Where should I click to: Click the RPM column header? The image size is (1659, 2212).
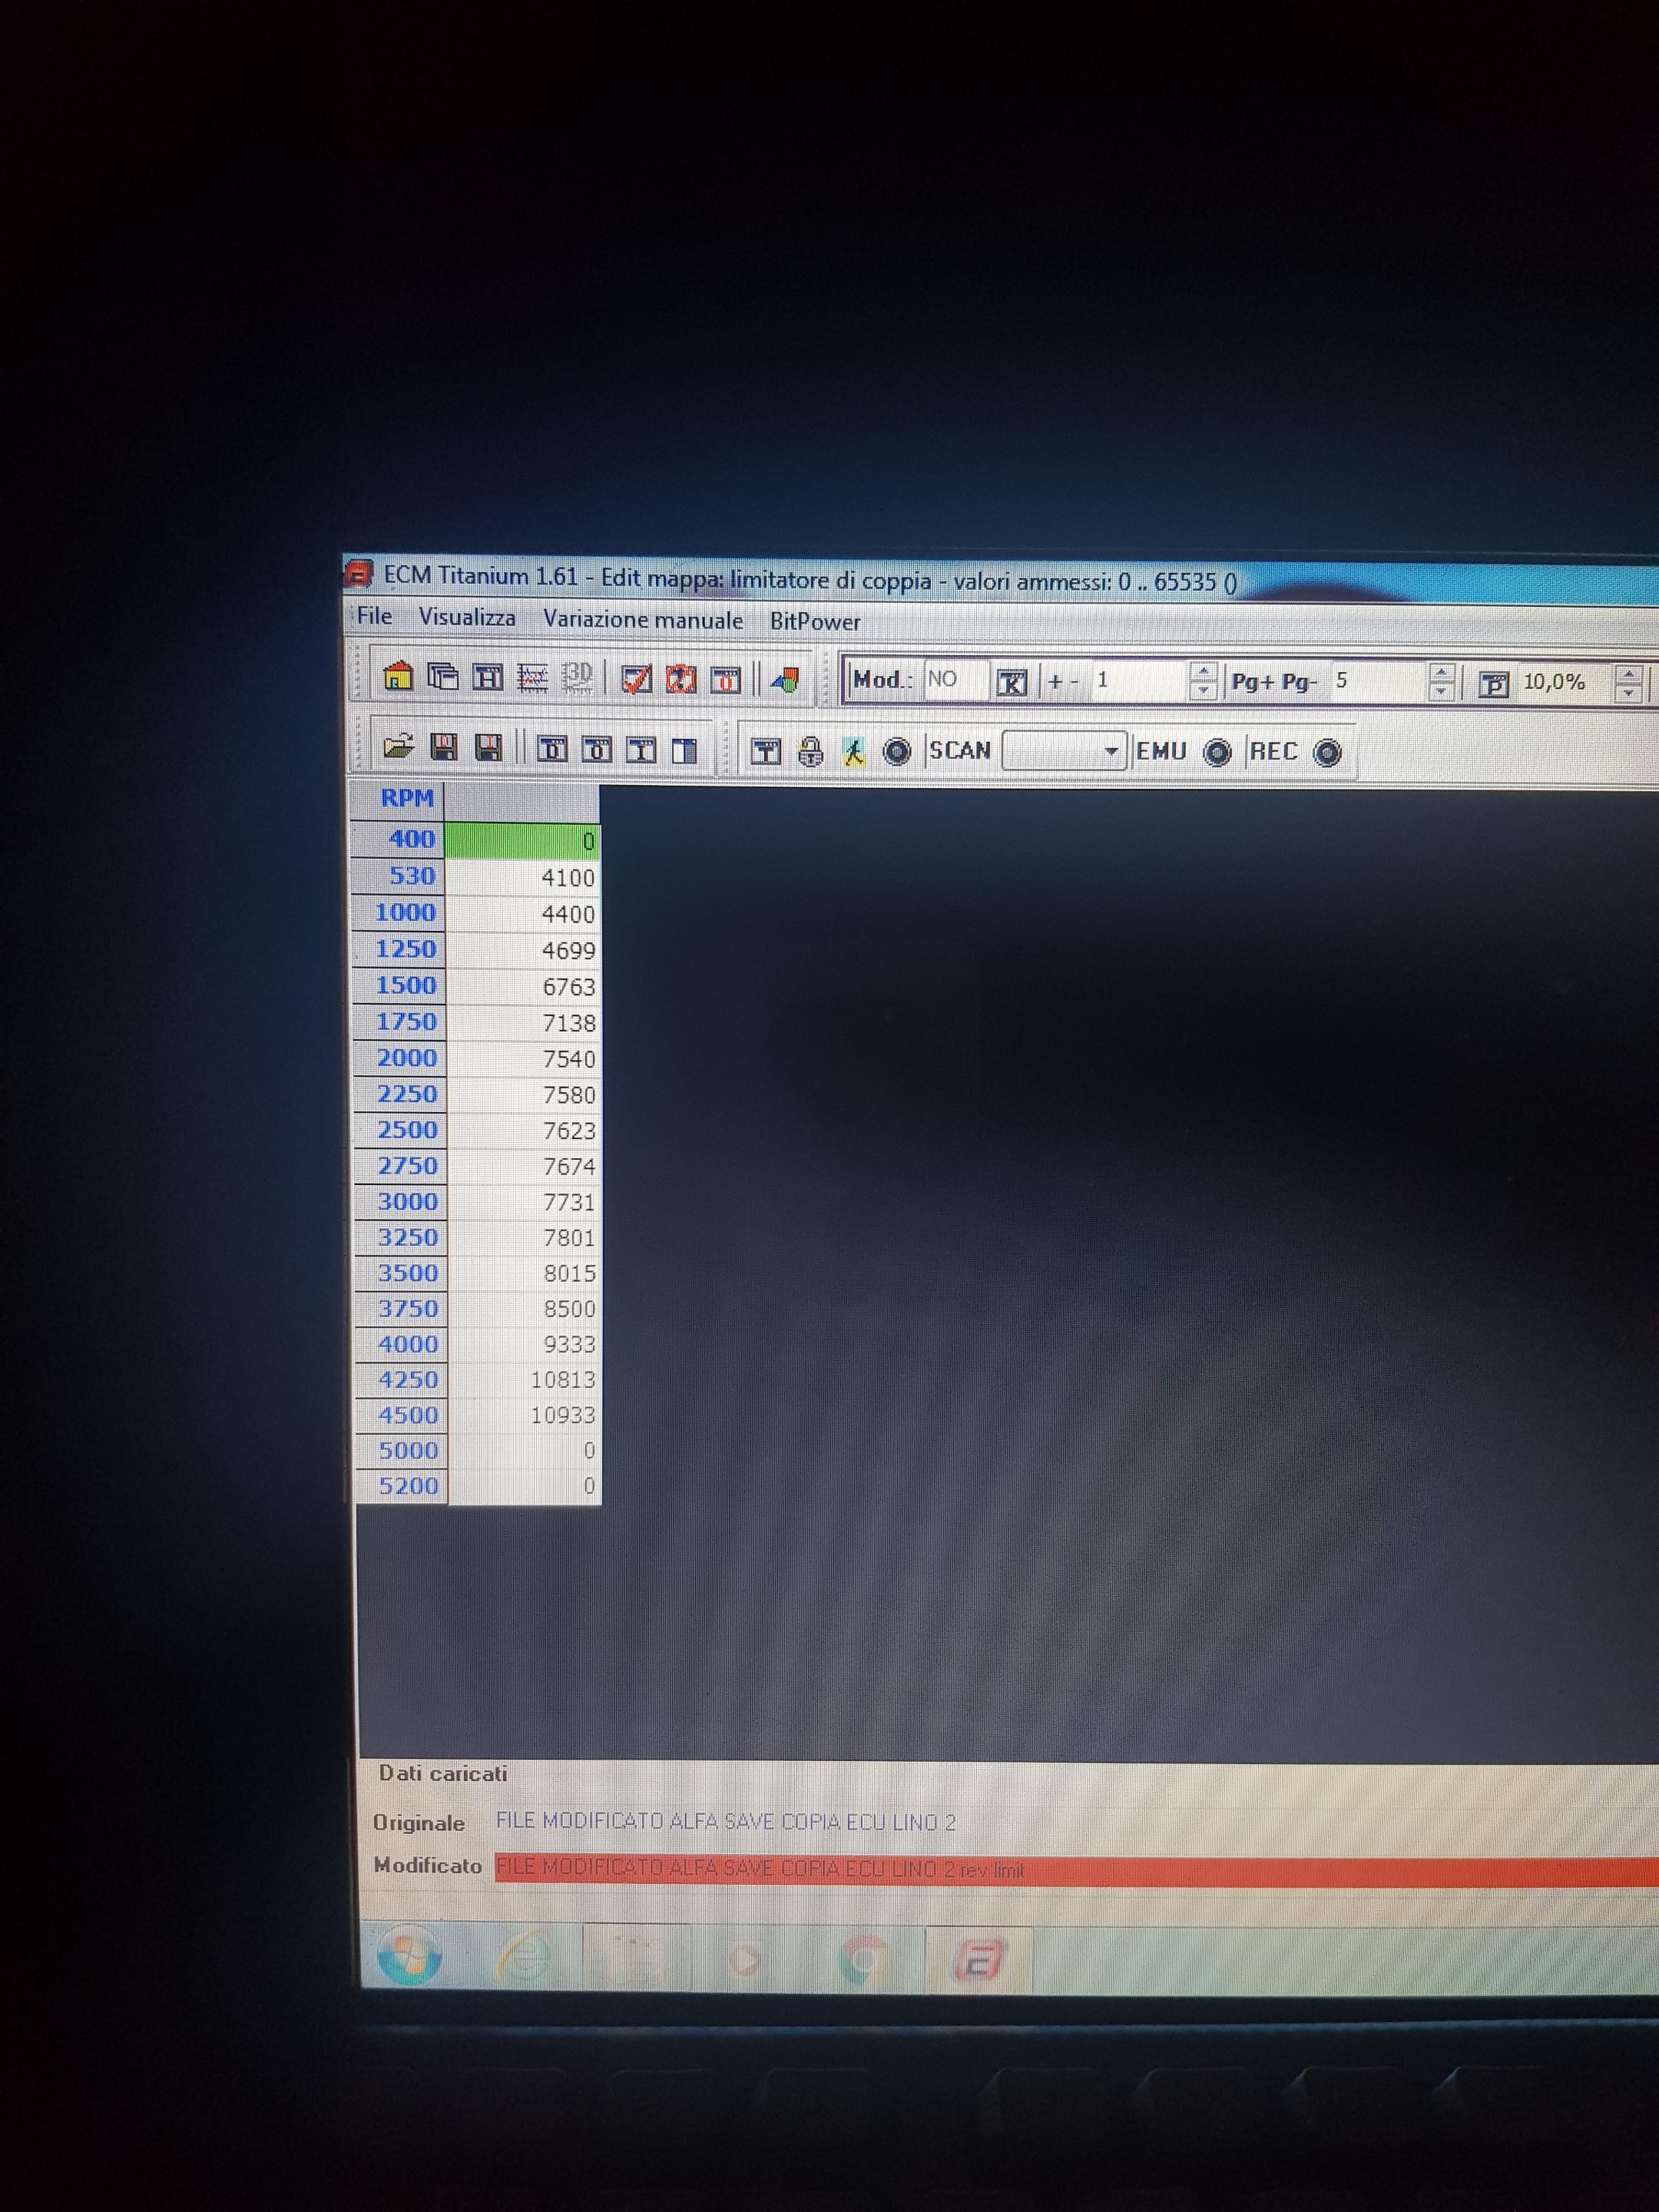click(399, 799)
